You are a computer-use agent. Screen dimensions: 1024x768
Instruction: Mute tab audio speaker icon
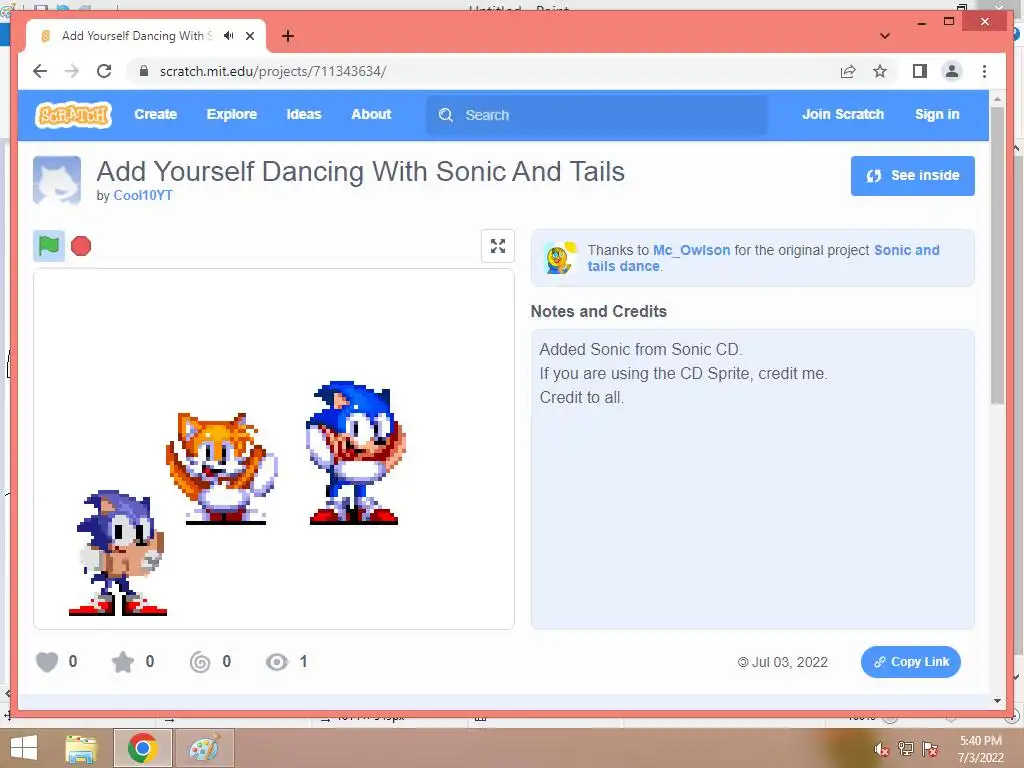[x=229, y=36]
